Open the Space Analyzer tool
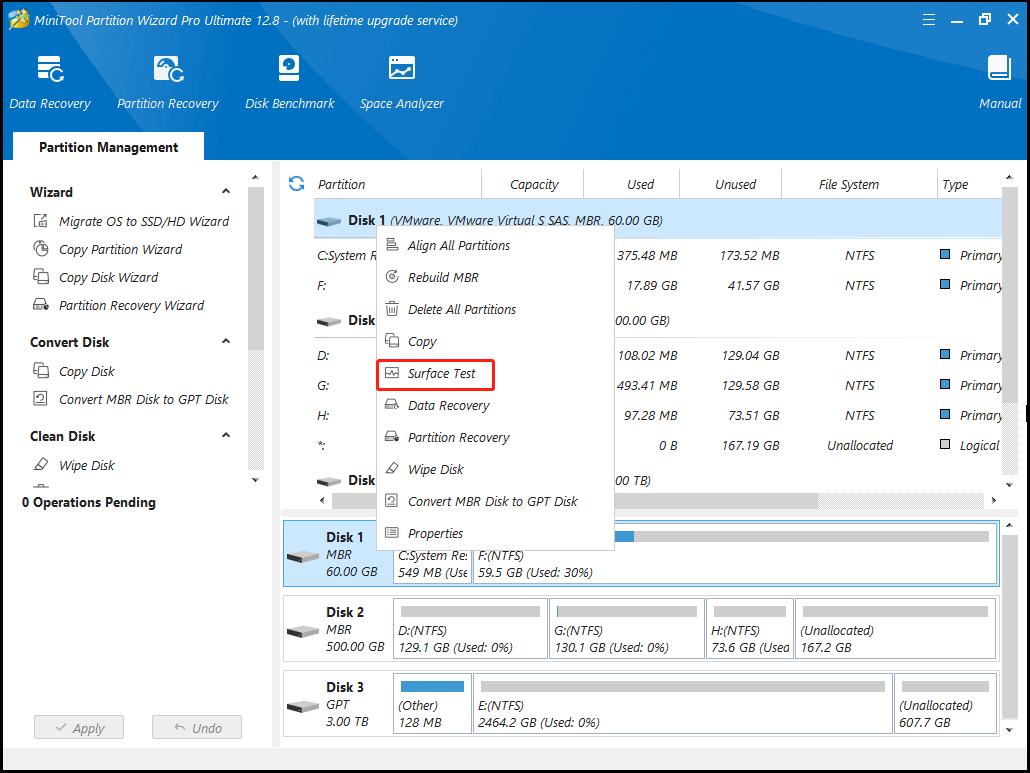 click(401, 82)
